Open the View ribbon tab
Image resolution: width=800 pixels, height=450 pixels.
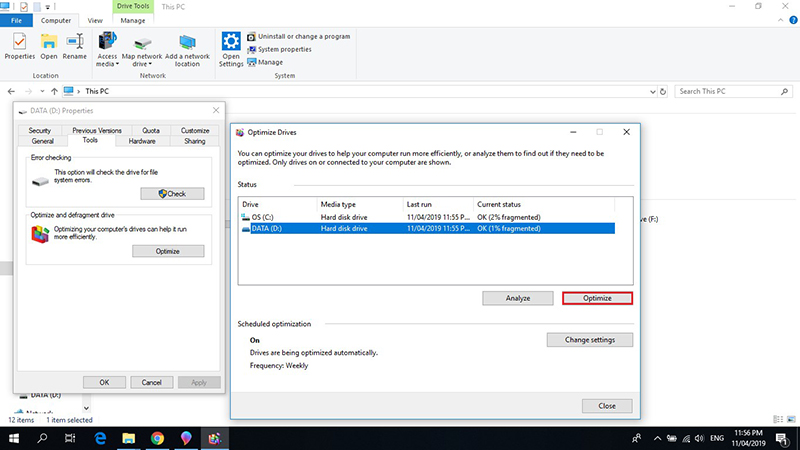point(95,20)
